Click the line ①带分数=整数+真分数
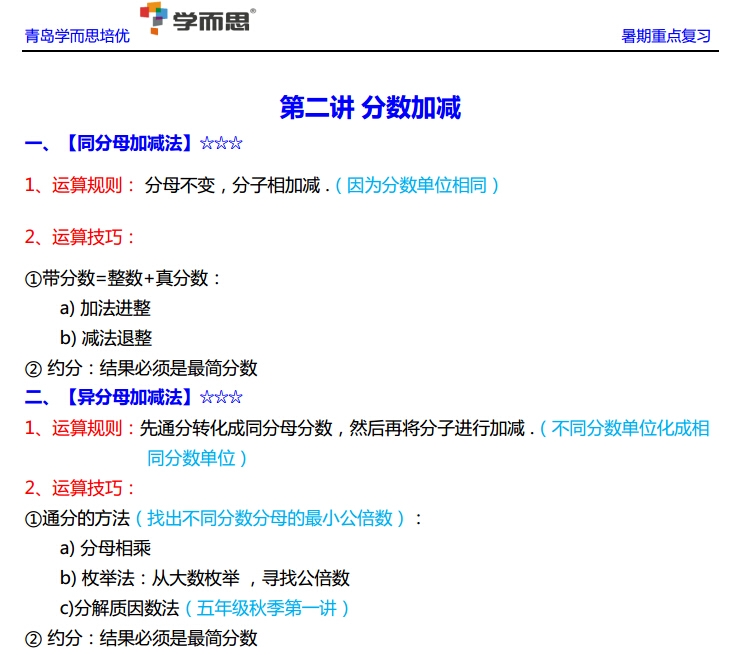 [123, 279]
